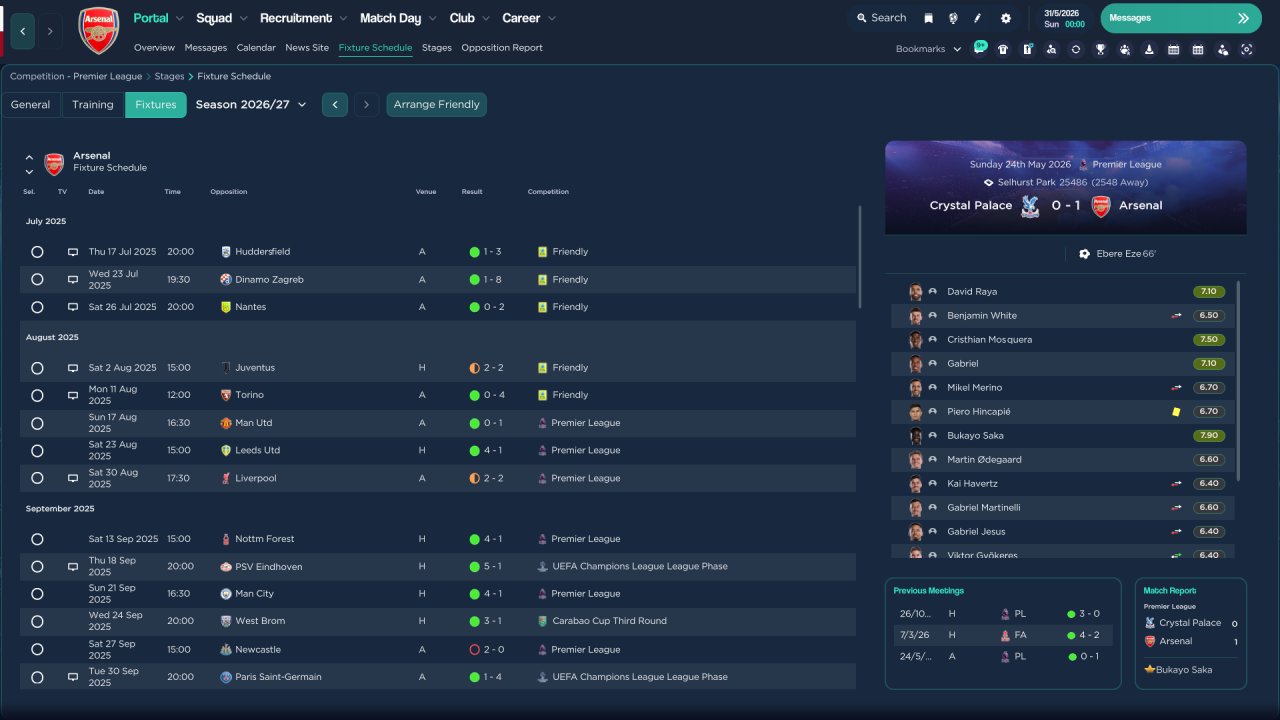Select the Huddersfield fixture radio button
The image size is (1280, 720).
[x=37, y=252]
